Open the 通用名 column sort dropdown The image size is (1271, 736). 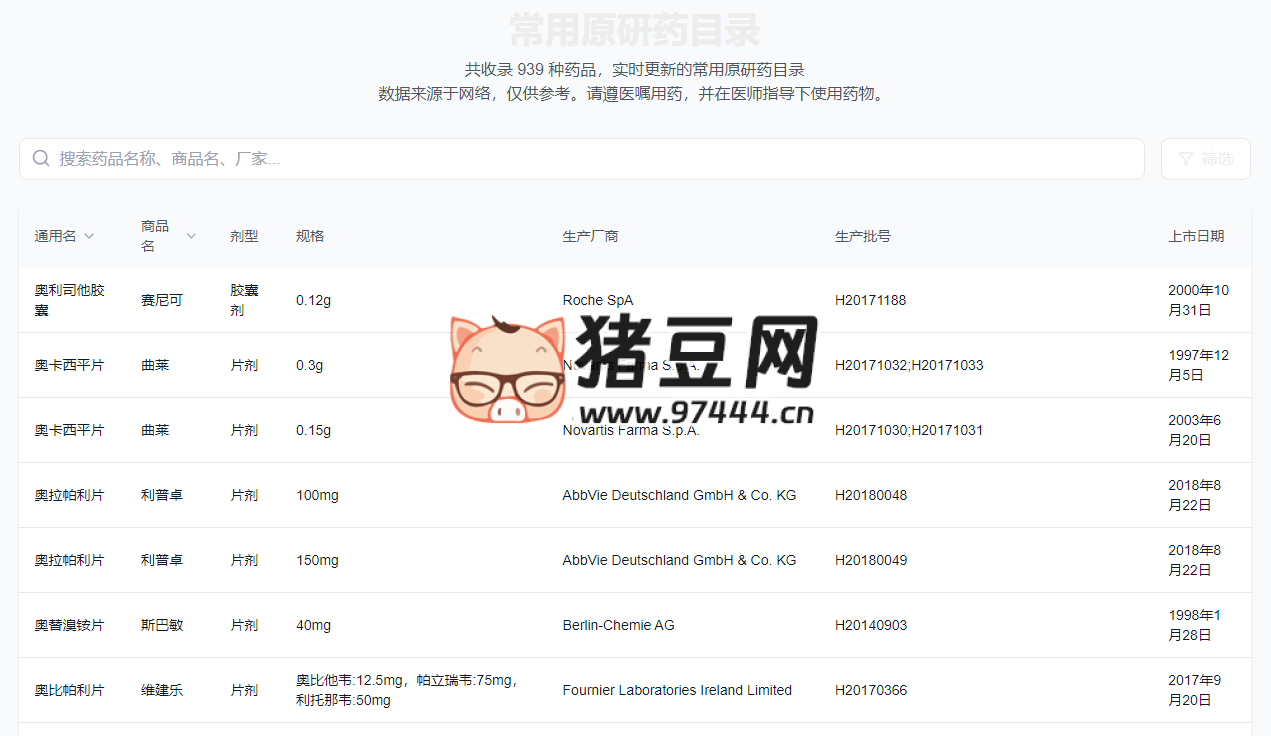[x=89, y=236]
